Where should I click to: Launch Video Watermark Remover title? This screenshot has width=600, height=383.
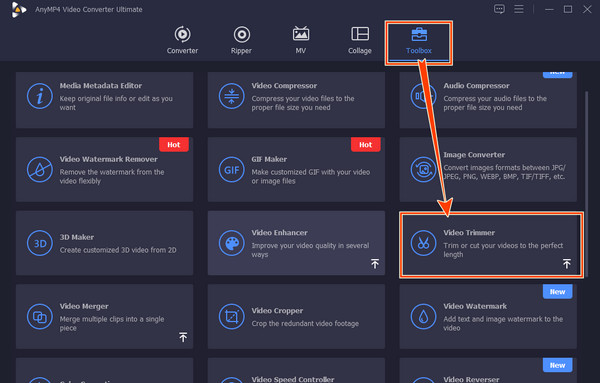[x=109, y=159]
